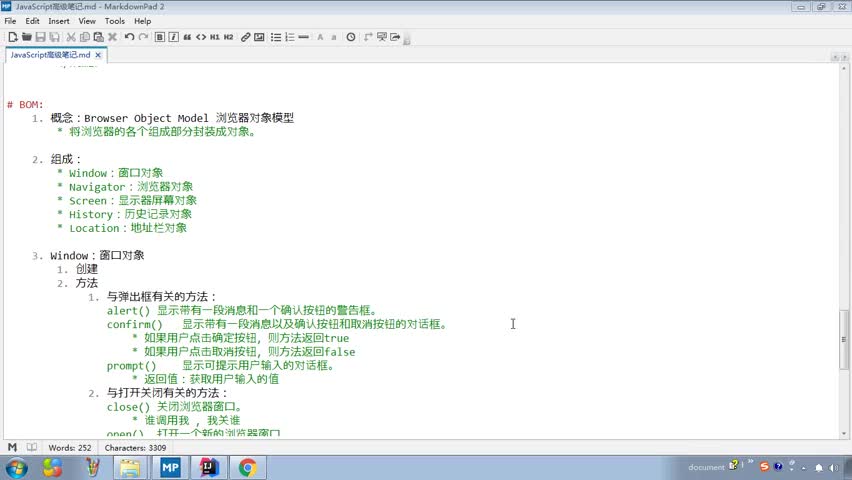This screenshot has width=852, height=480.
Task: Open the View menu
Action: pos(87,21)
